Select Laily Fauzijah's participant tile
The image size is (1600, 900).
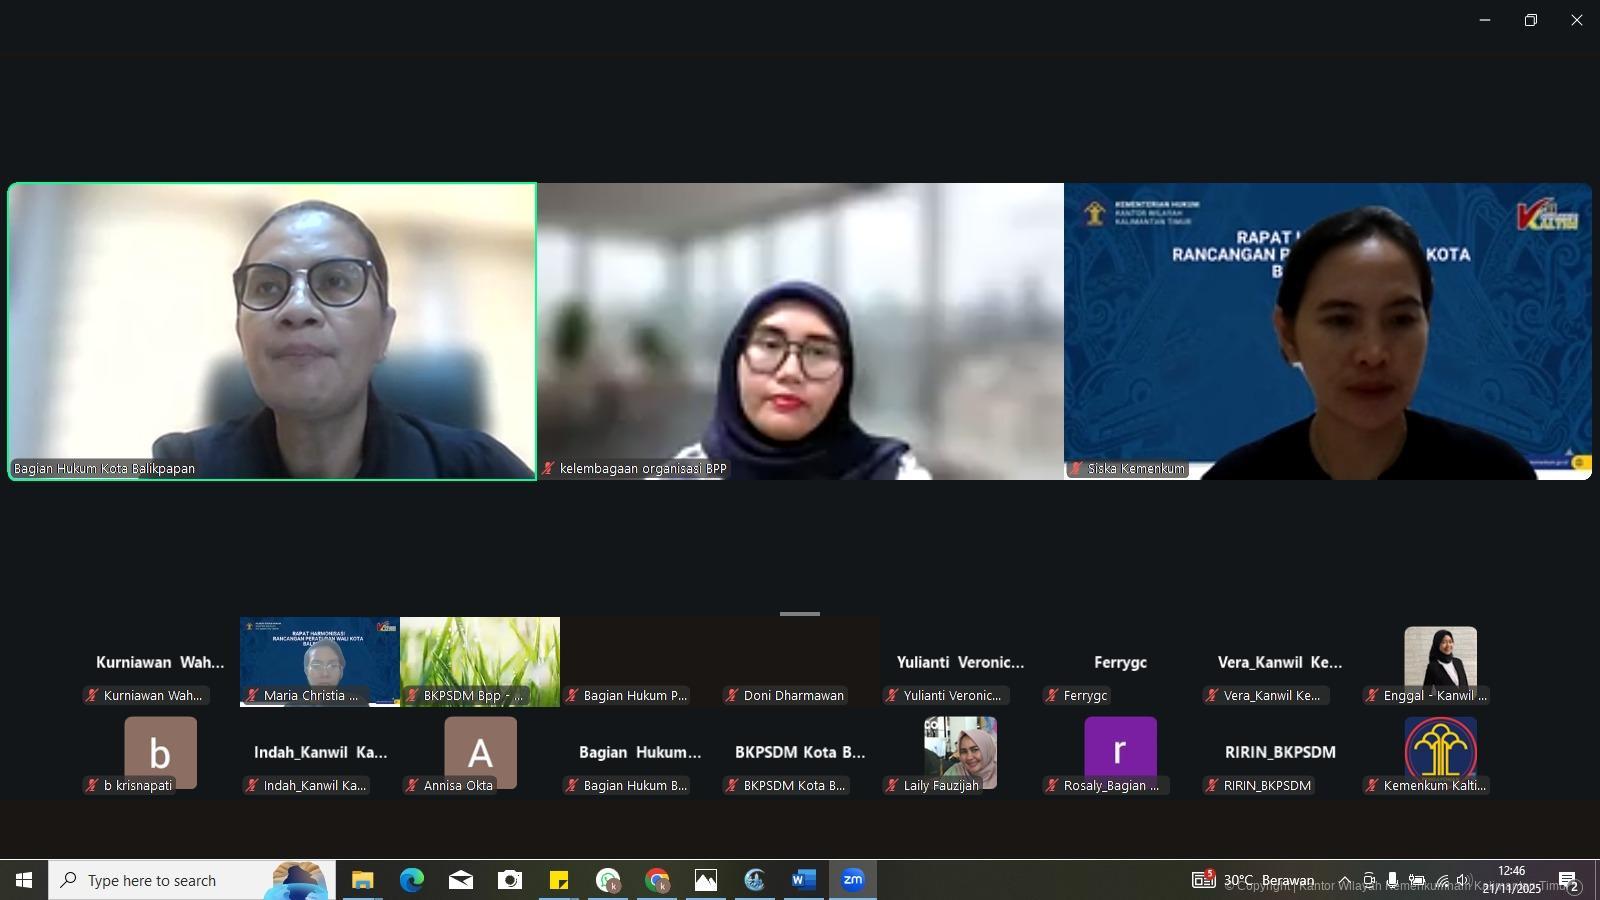coord(960,755)
